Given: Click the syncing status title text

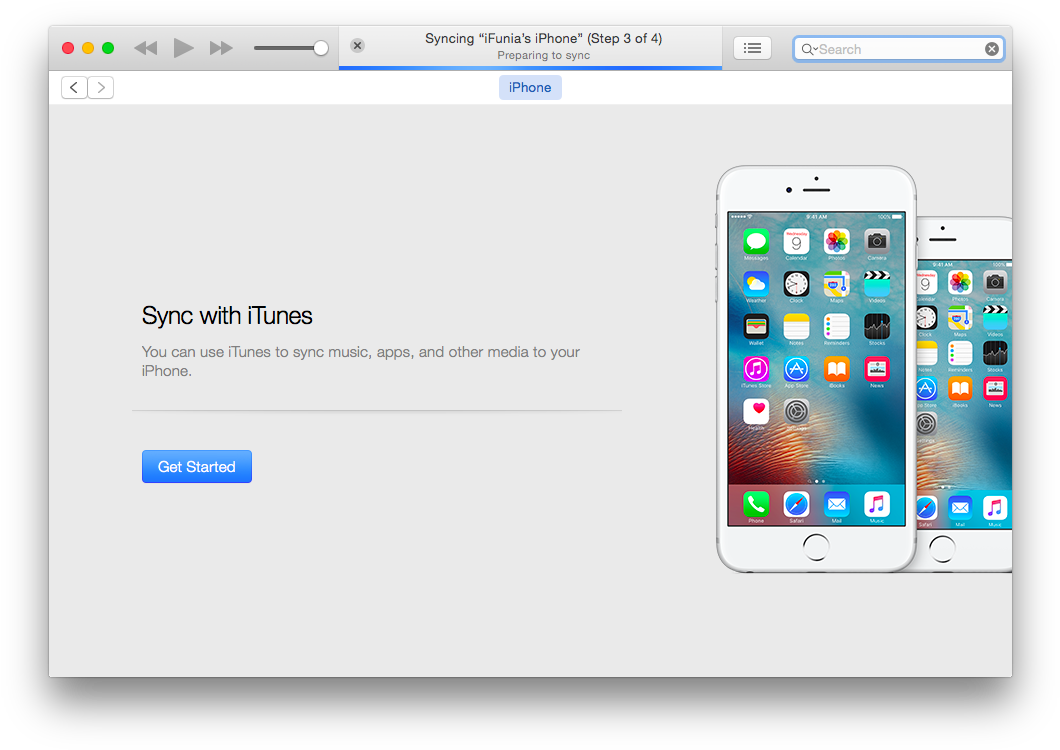Looking at the screenshot, I should [544, 39].
